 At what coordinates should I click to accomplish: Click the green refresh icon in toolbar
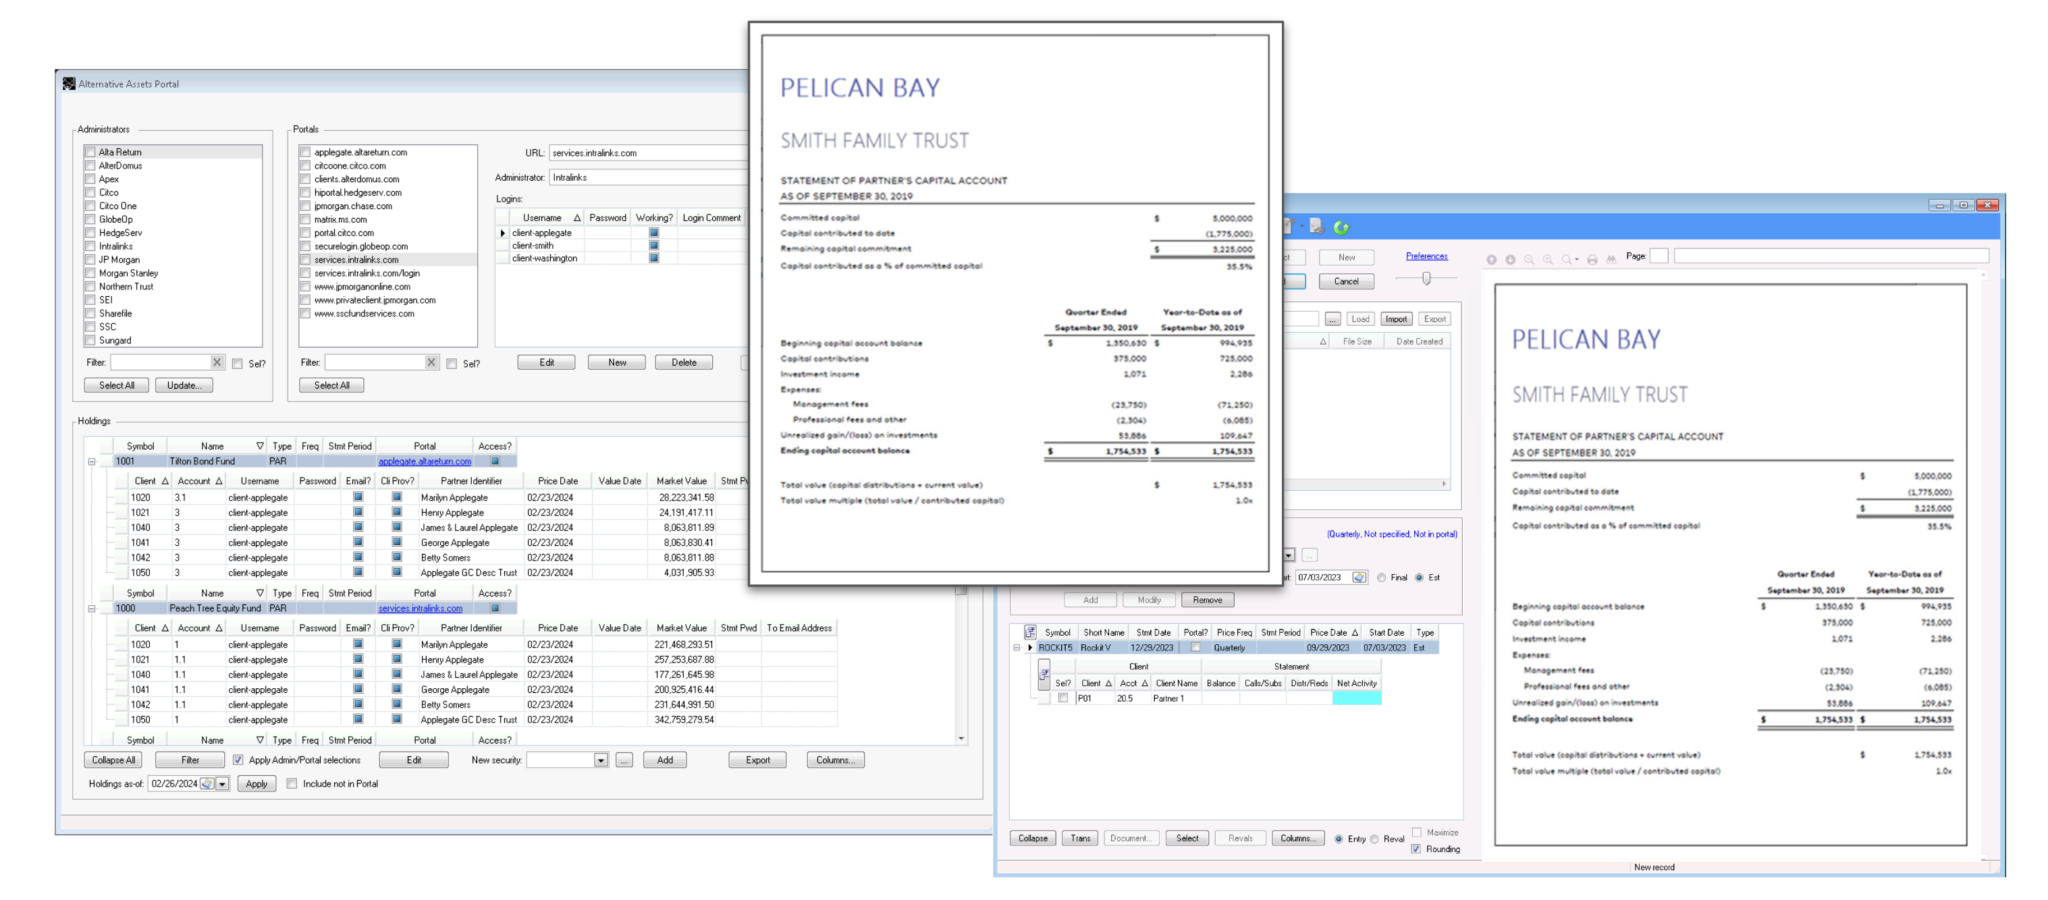[x=1341, y=227]
